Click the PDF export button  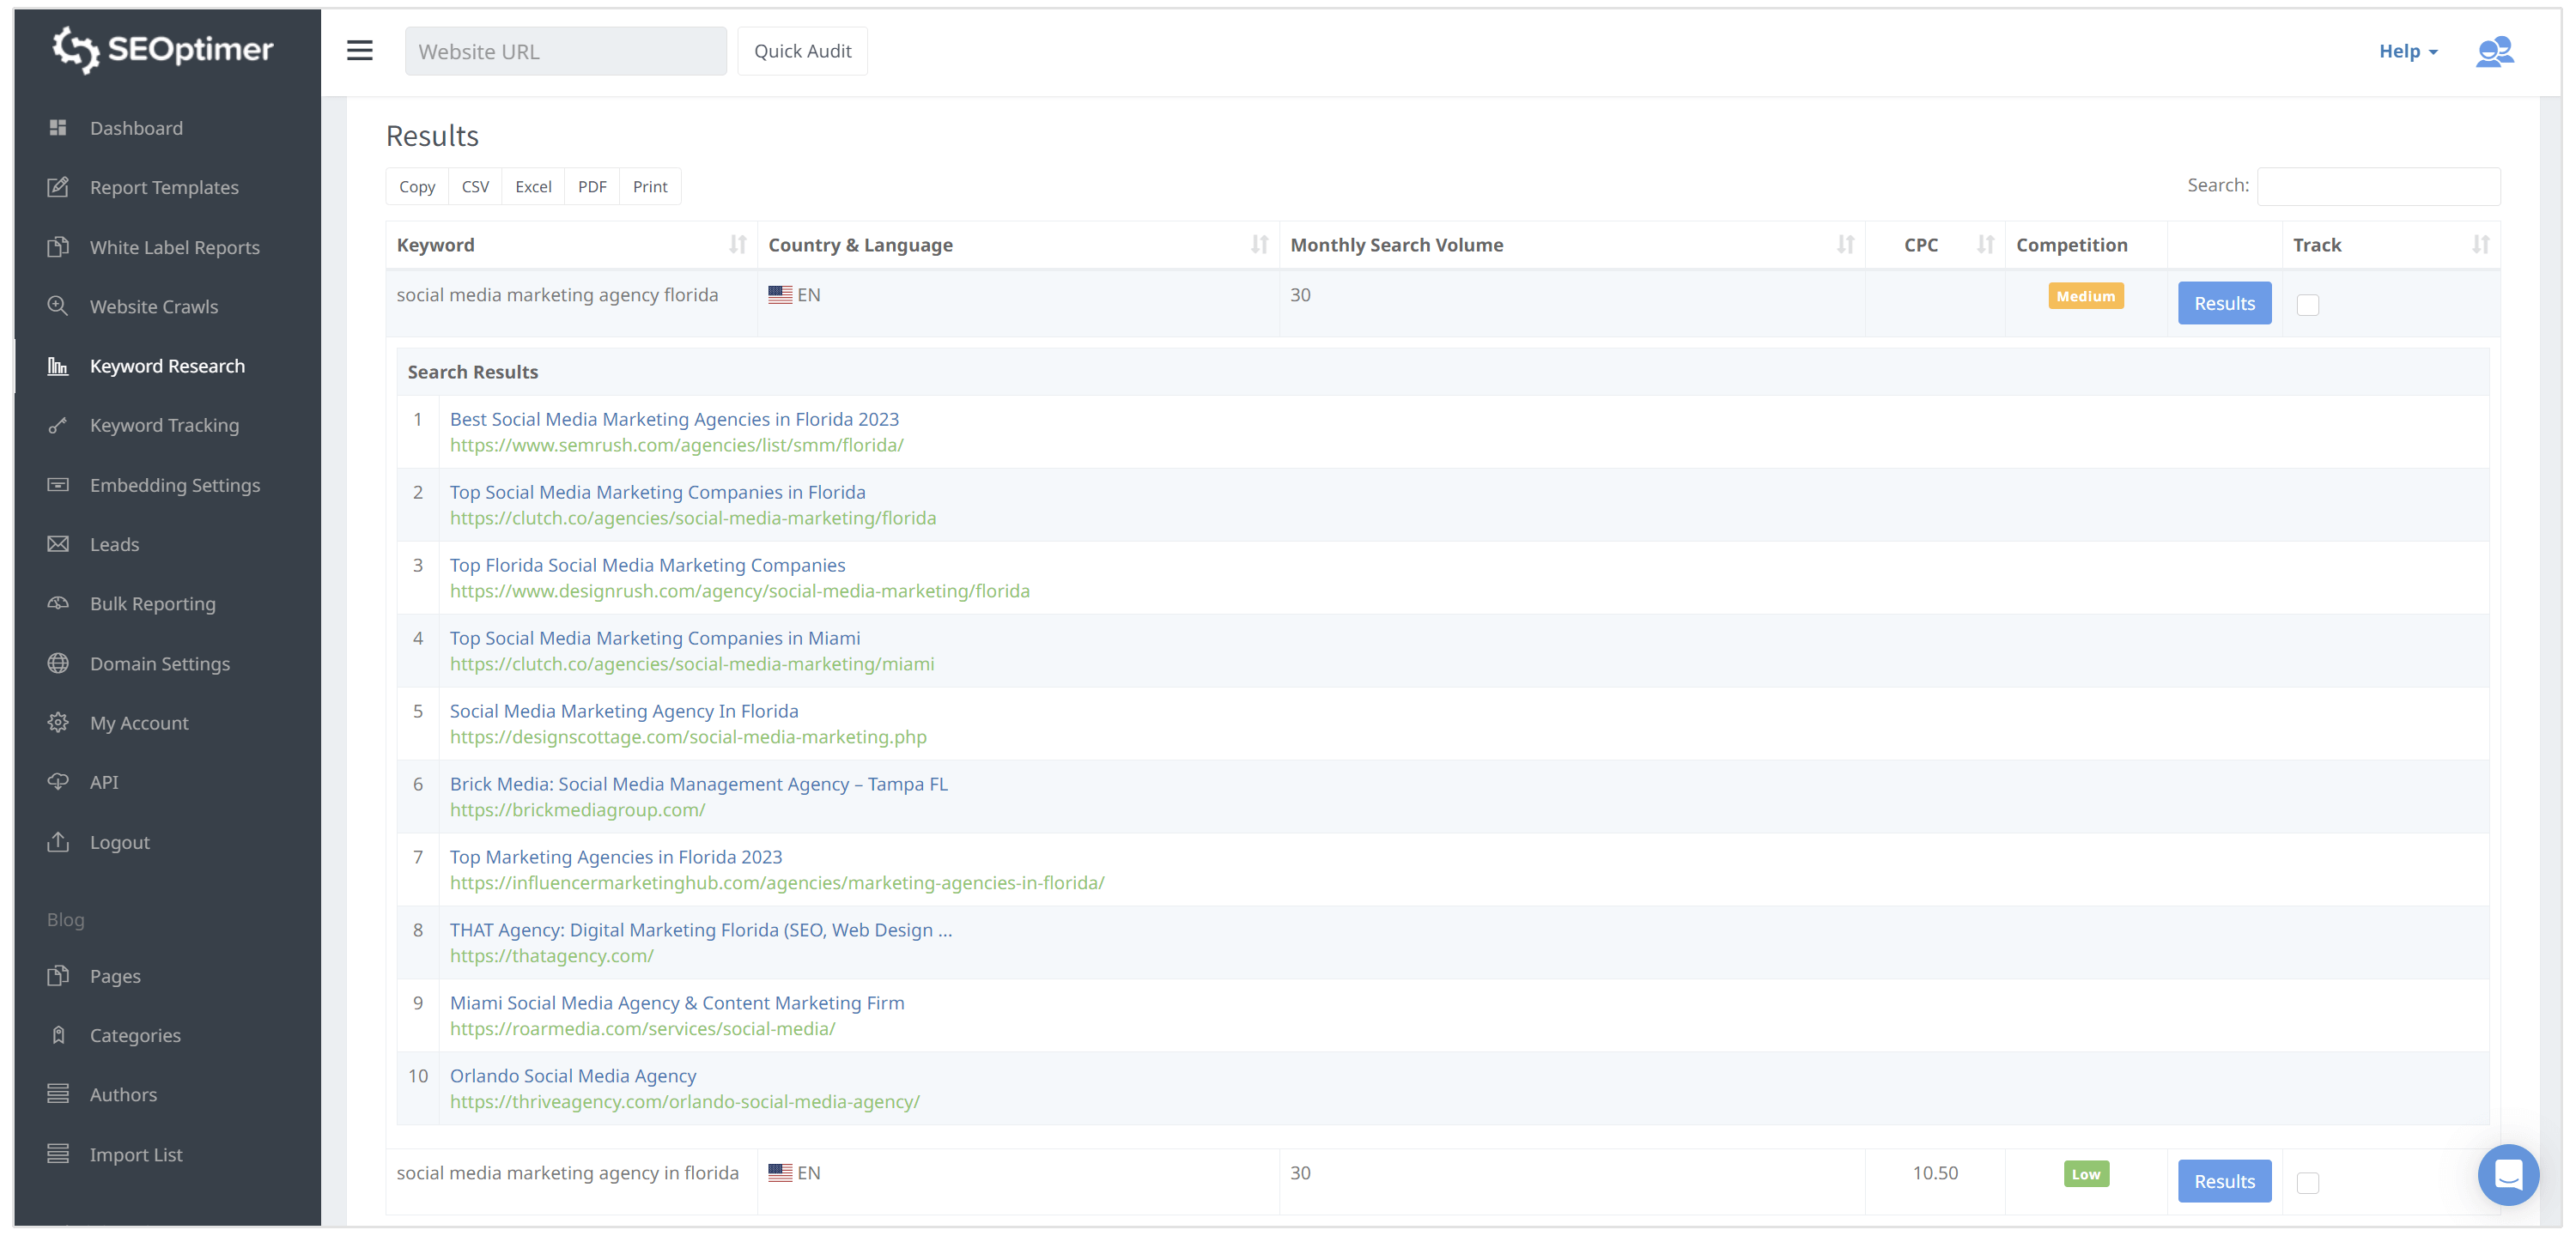pyautogui.click(x=592, y=185)
